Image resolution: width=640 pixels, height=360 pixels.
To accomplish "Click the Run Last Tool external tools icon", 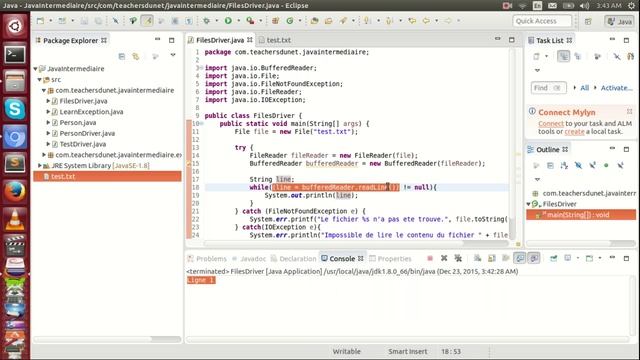I will (x=250, y=20).
